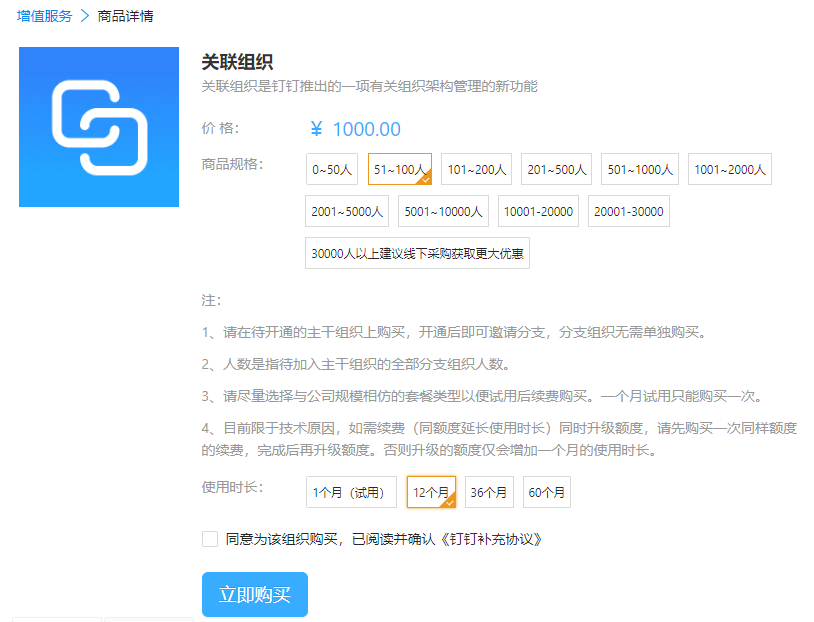Viewport: 814px width, 622px height.
Task: Click note 2 about 分支组织人数
Action: tap(356, 364)
